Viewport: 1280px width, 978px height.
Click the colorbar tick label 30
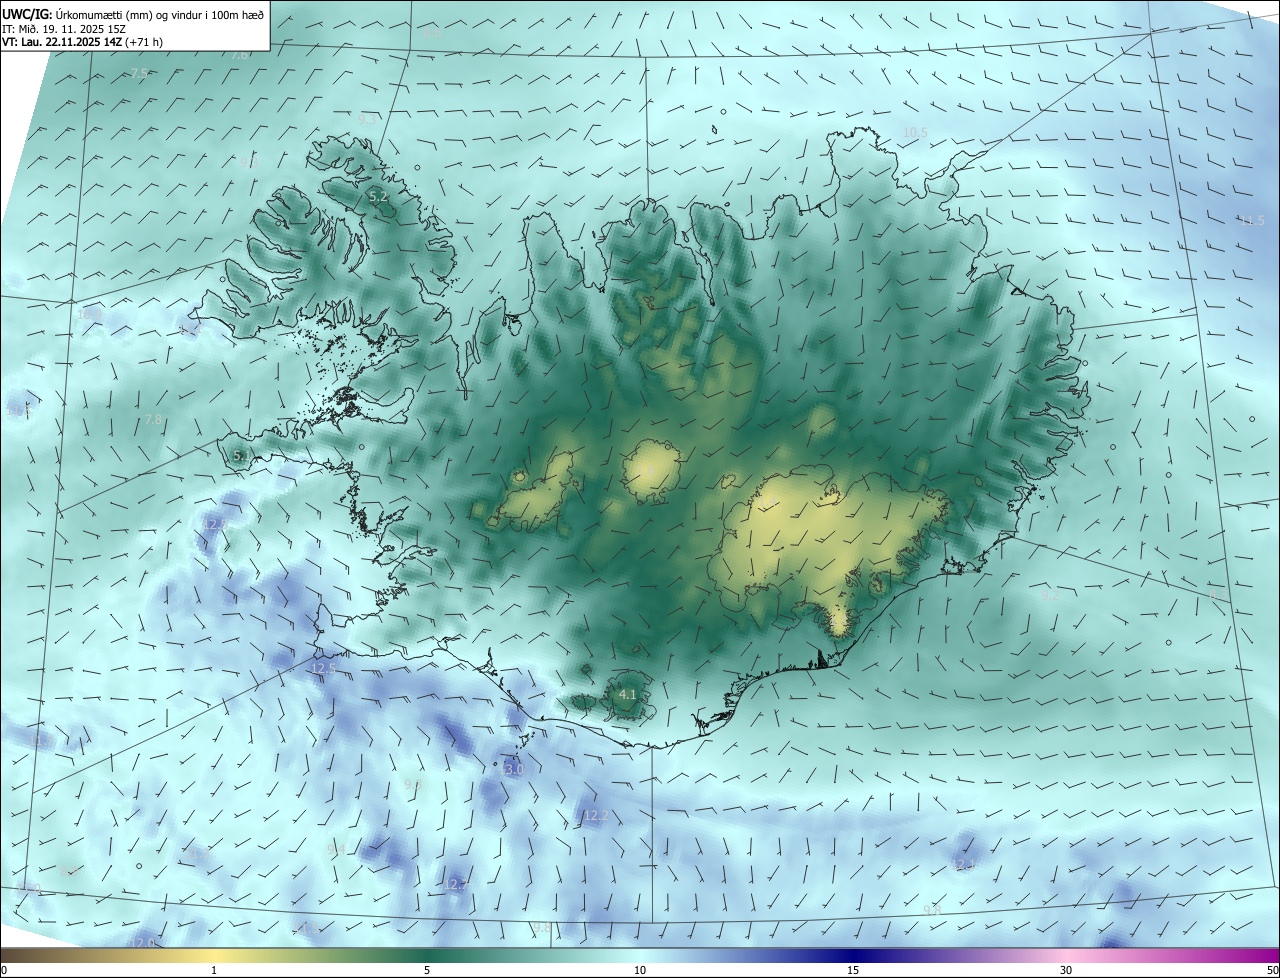tap(1066, 970)
